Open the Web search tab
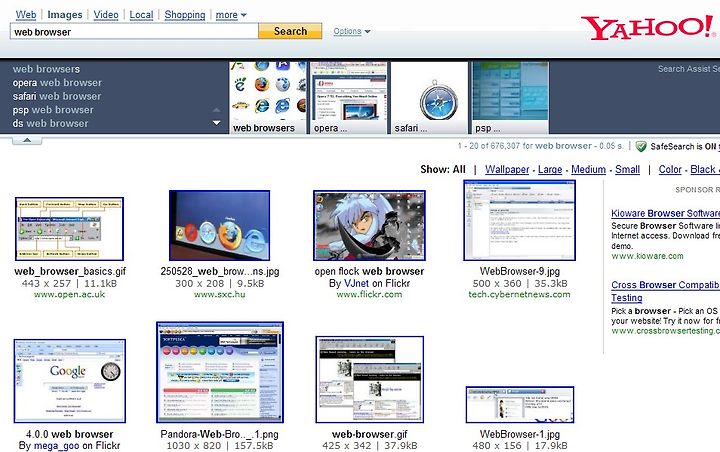720x452 pixels. coord(26,15)
